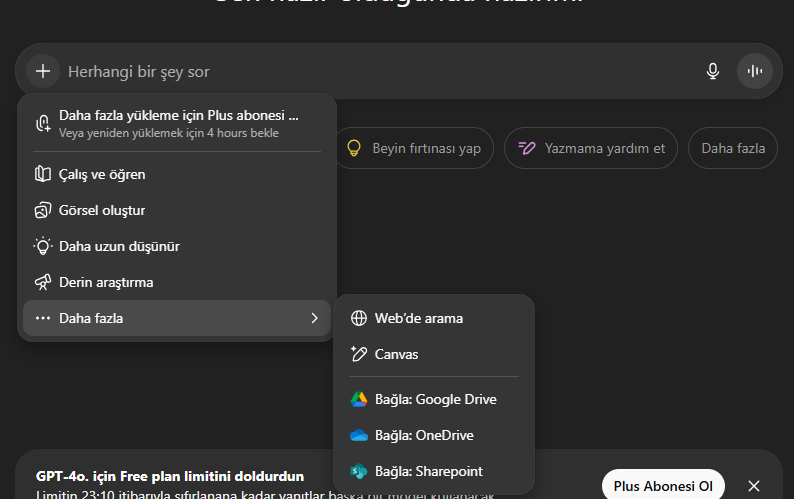794x499 pixels.
Task: Dismiss the GPT-4o limit banner
Action: click(753, 486)
